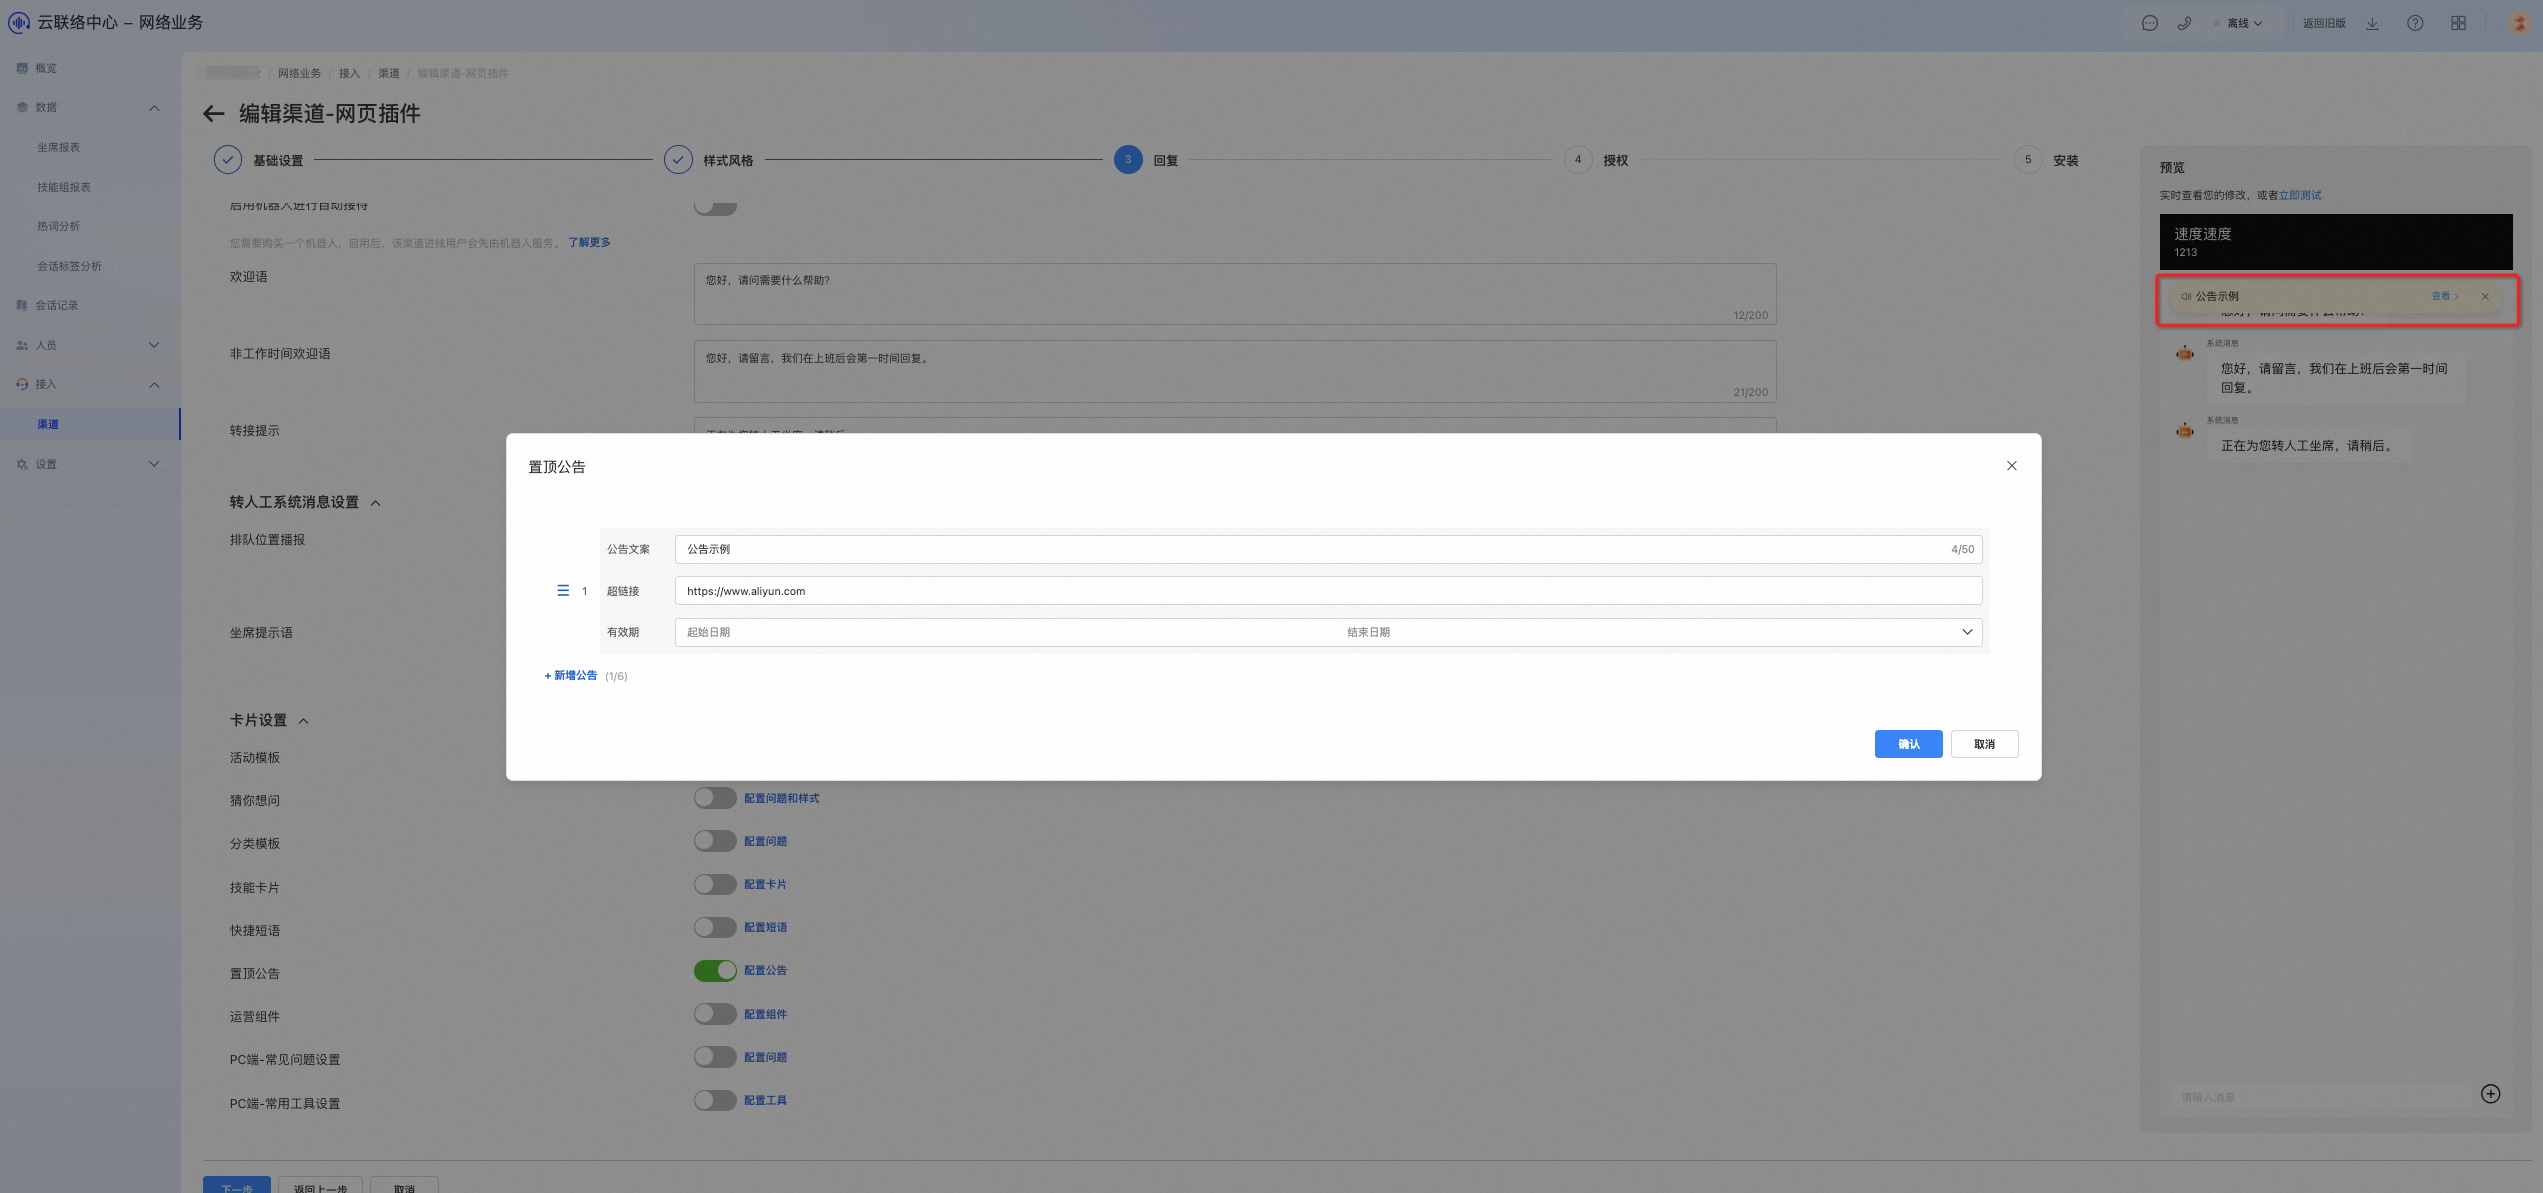Screen dimensions: 2543x1193
Task: Click the phone call icon in top bar
Action: [x=2184, y=23]
